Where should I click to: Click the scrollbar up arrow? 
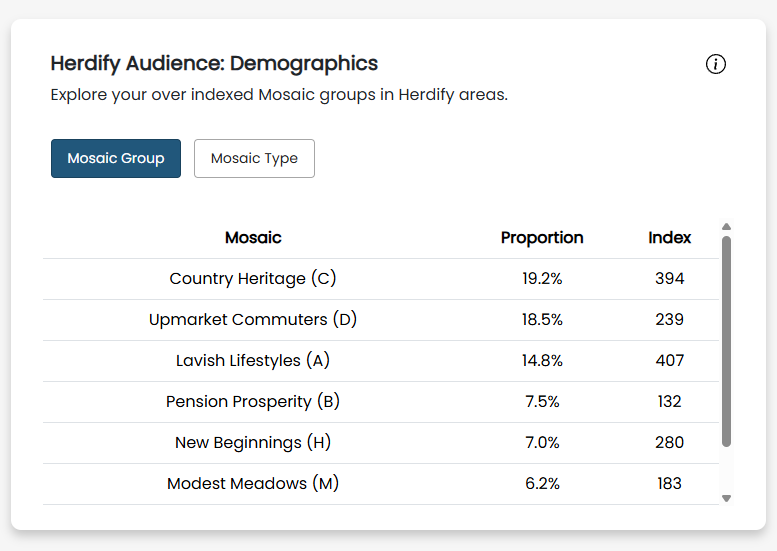coord(727,227)
